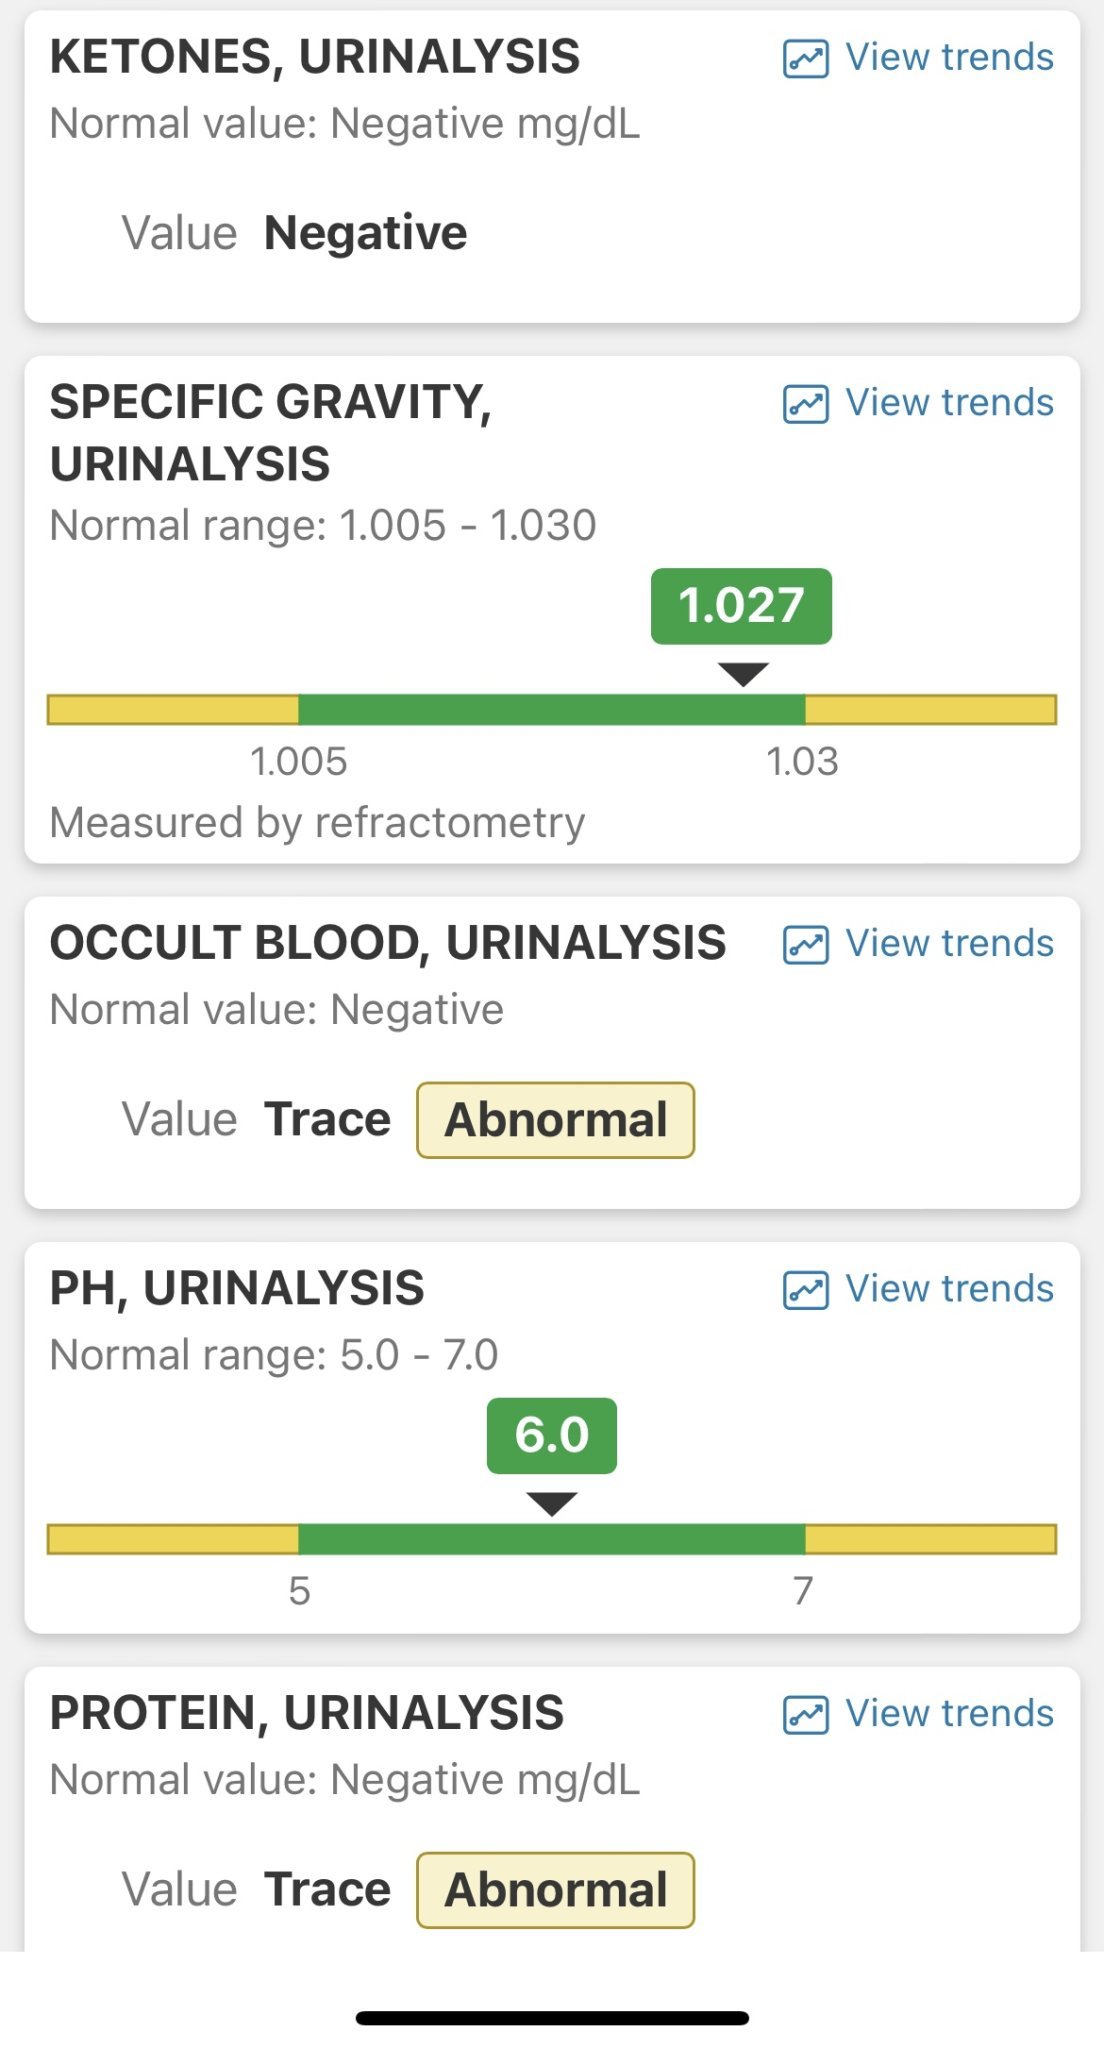
Task: Tap the pH range bar
Action: [x=552, y=1539]
